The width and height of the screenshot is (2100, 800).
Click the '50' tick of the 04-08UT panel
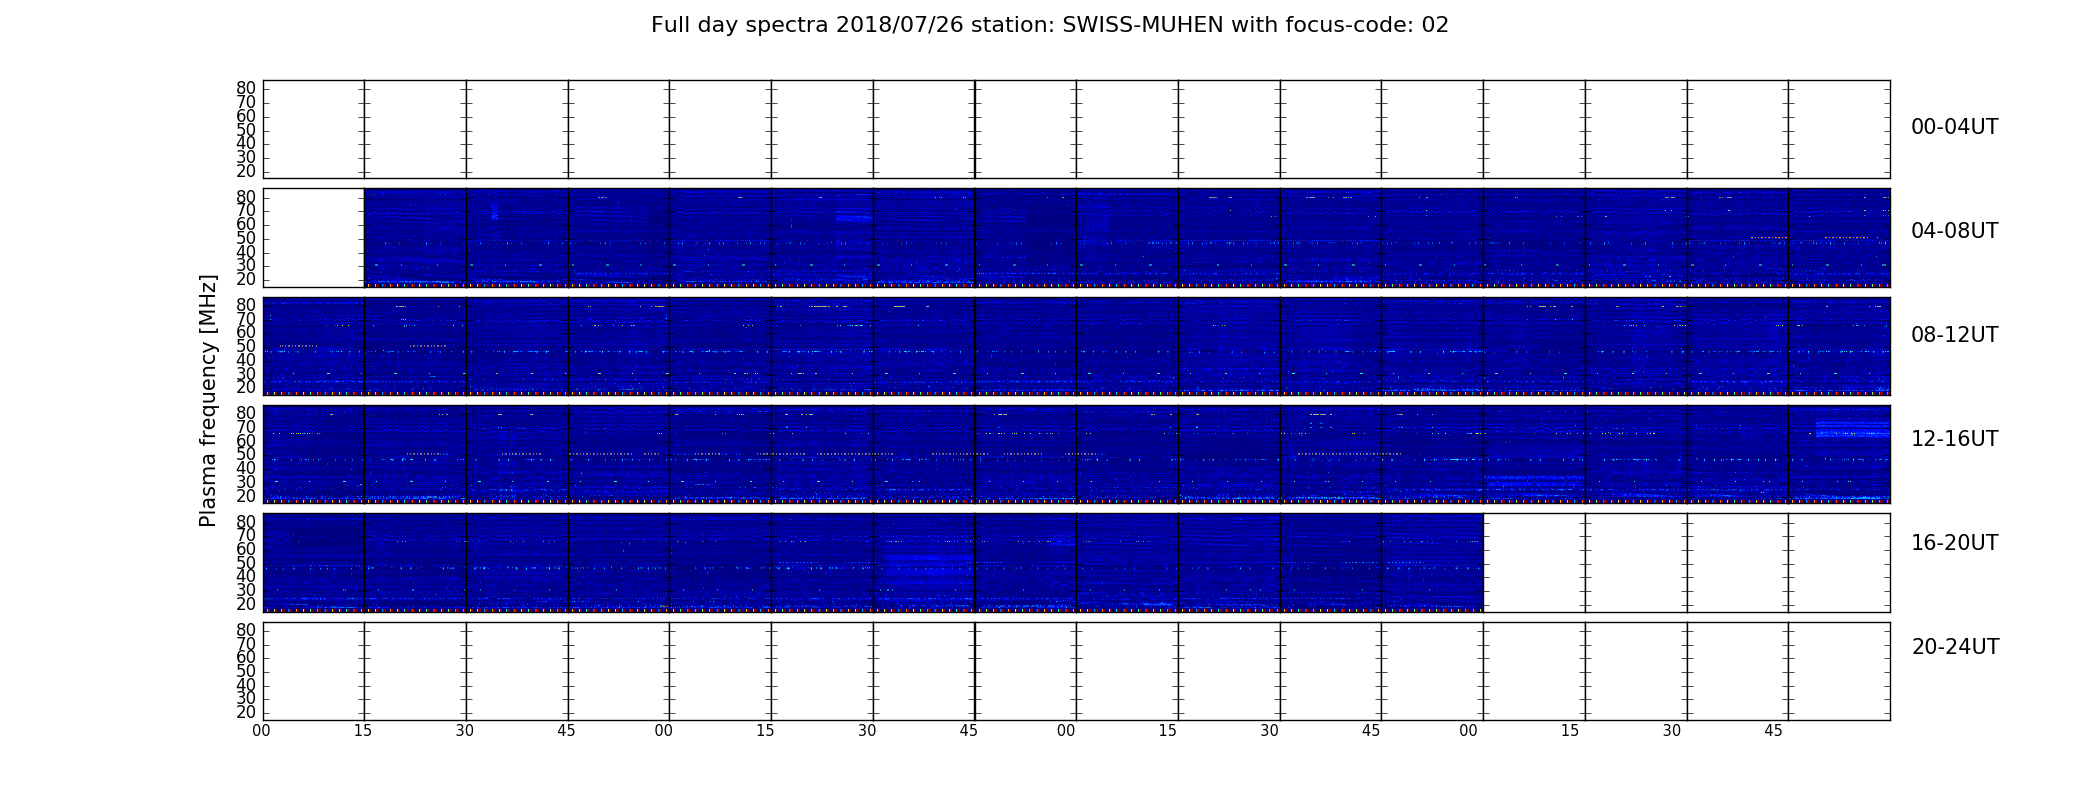pos(246,238)
